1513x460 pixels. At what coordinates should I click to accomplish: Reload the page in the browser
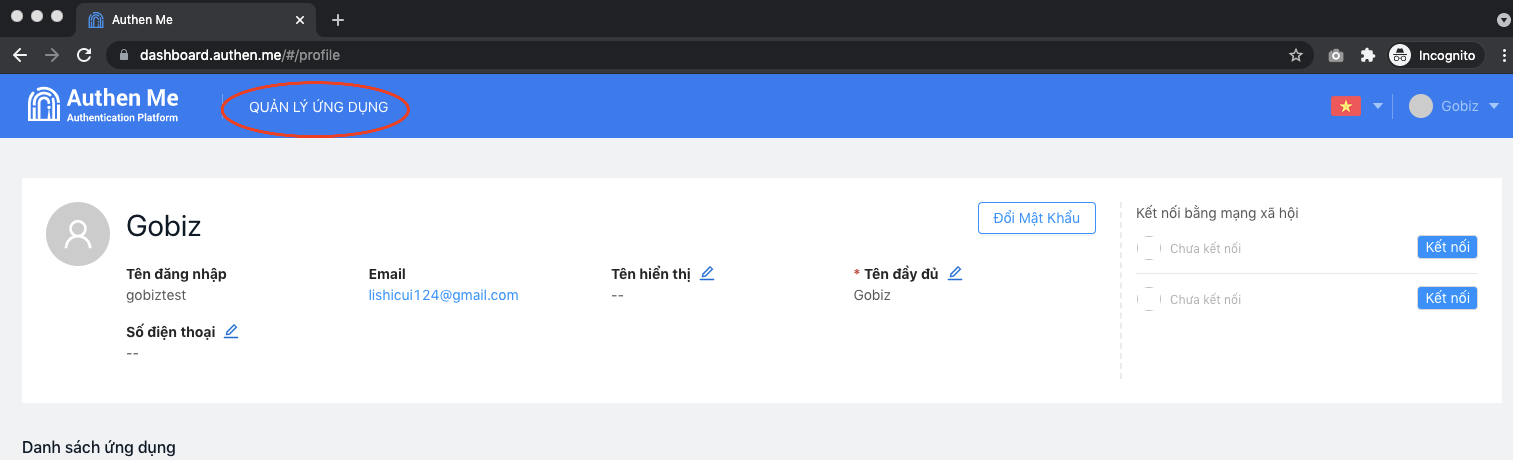(84, 56)
